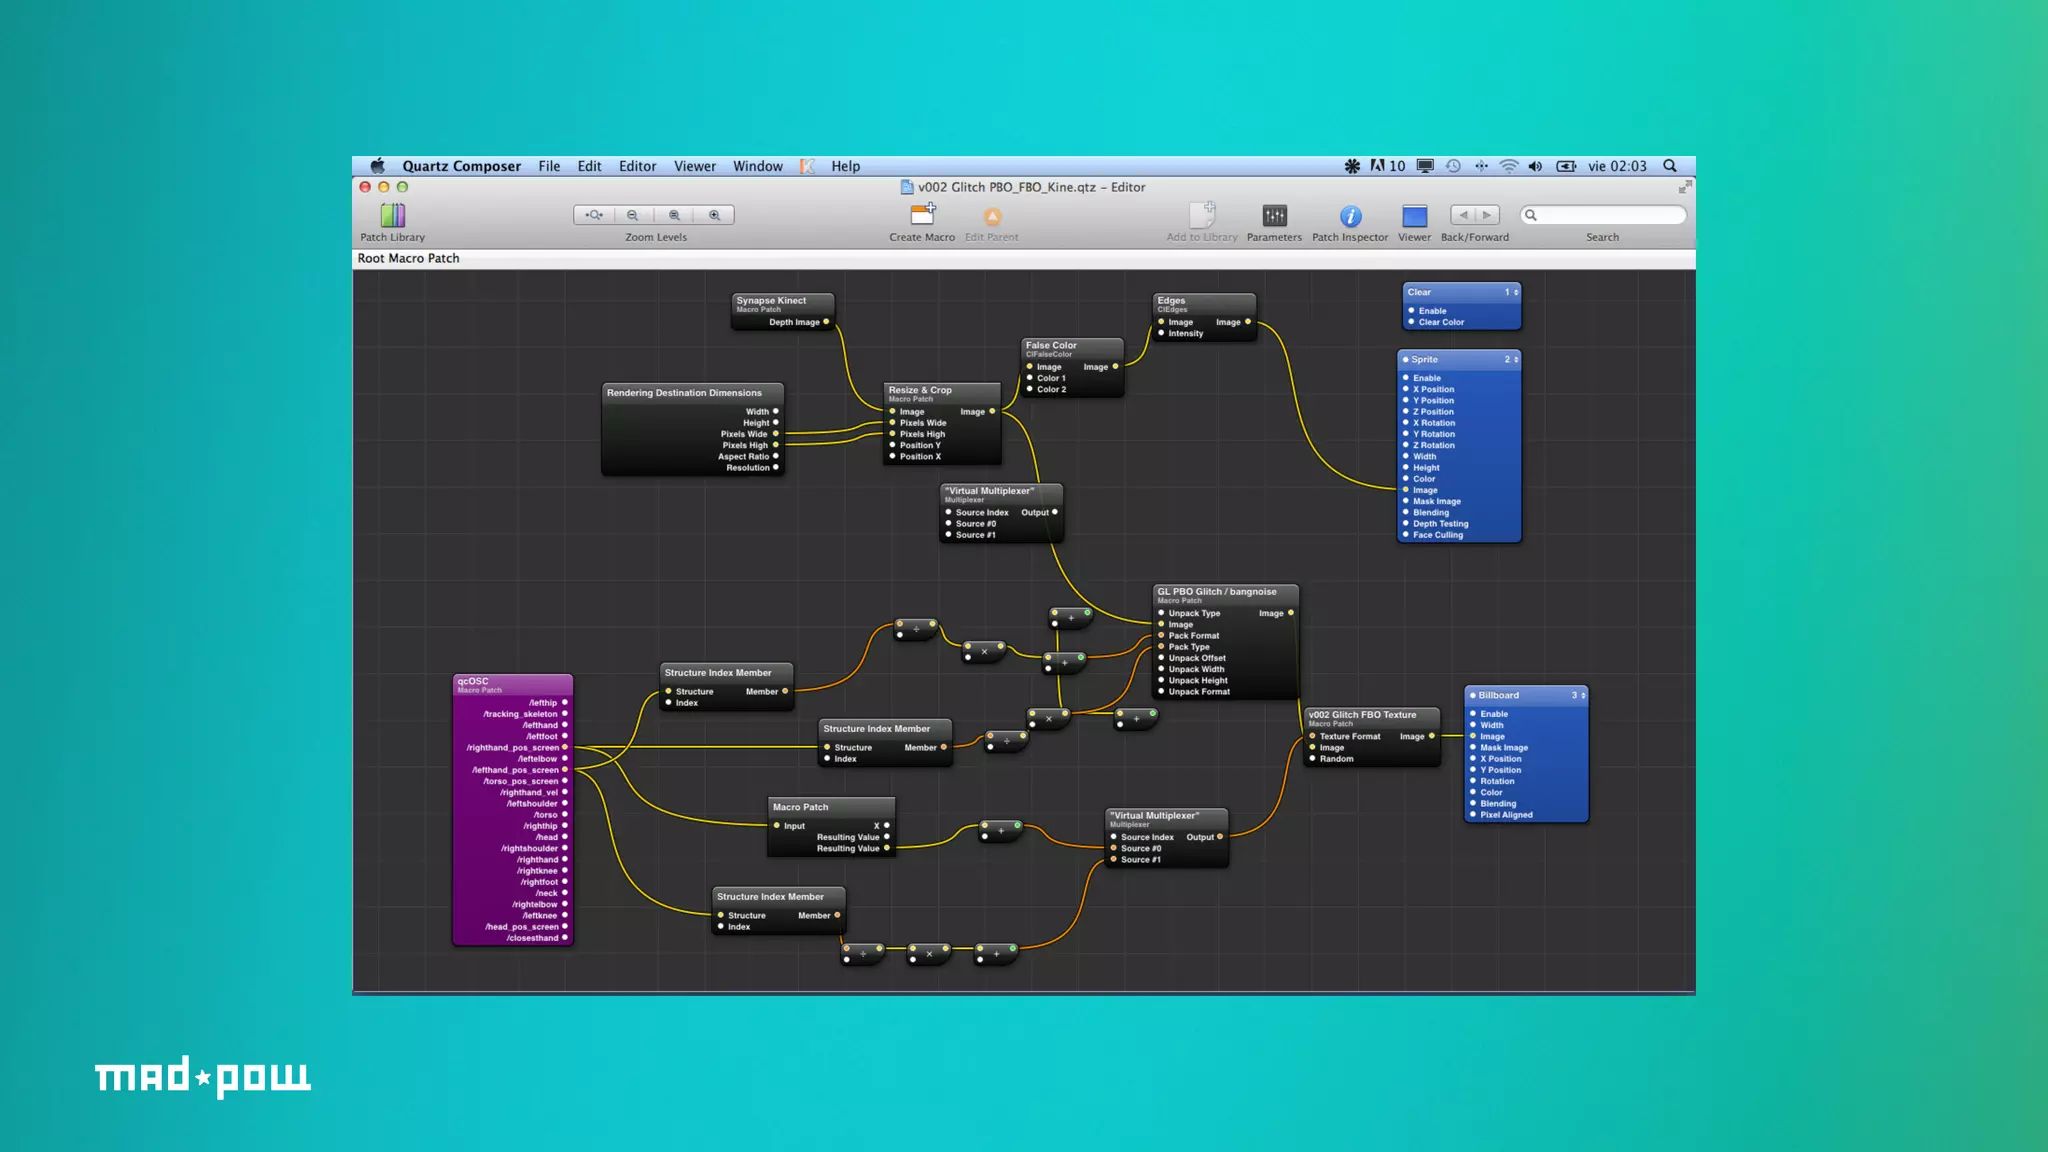Go forward with the Forward arrow button
The width and height of the screenshot is (2048, 1152).
pyautogui.click(x=1487, y=215)
